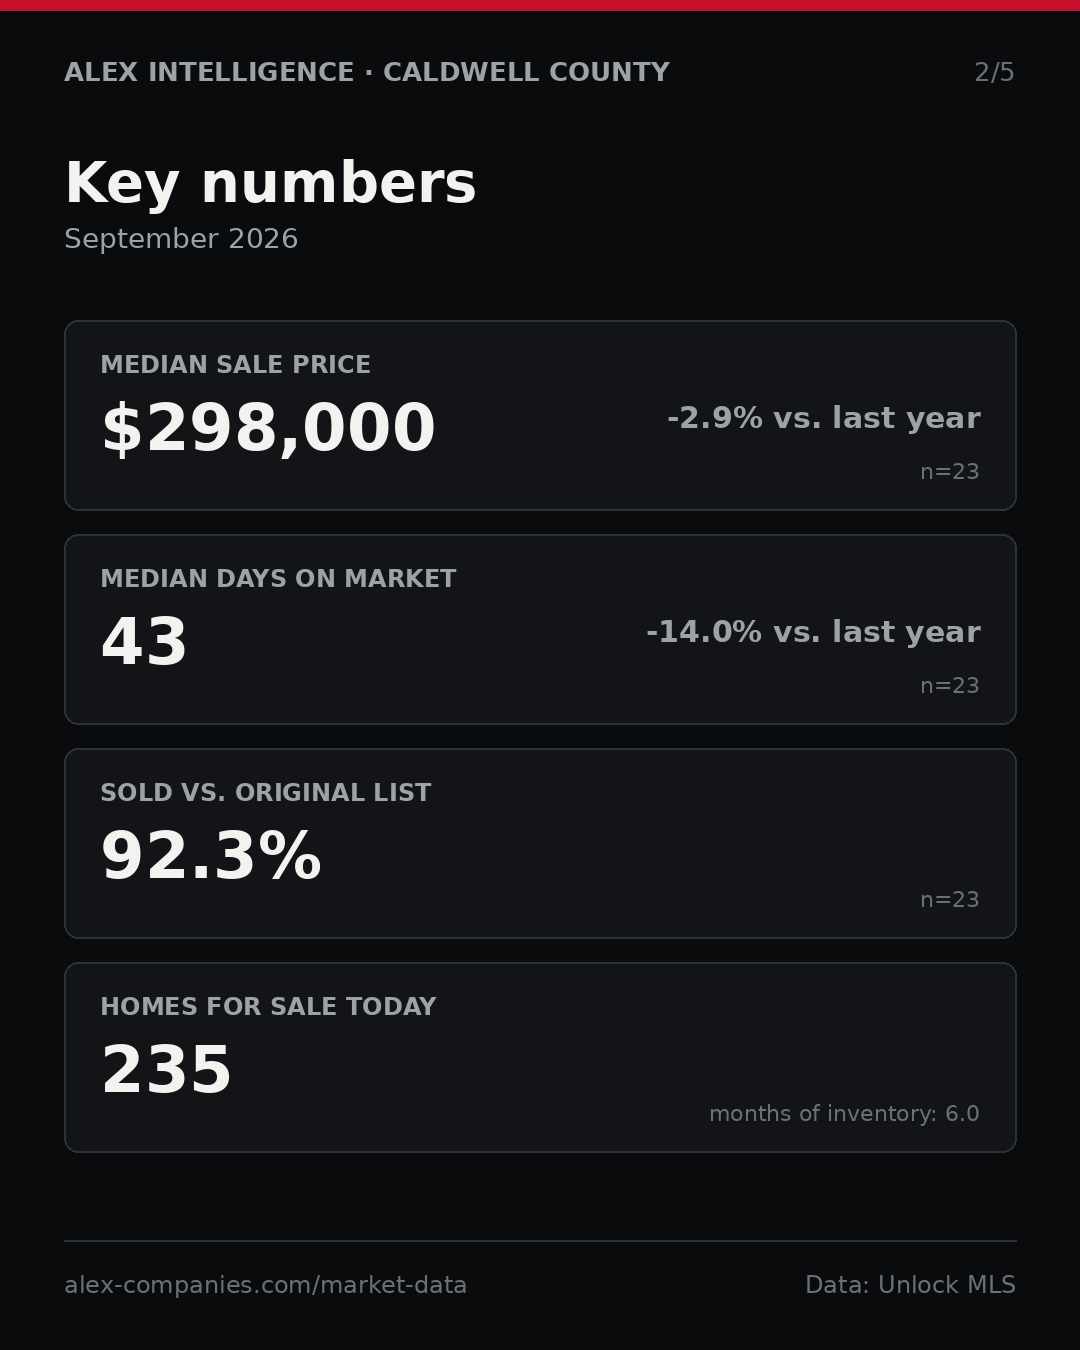Click the $298,000 value
Screen dimensions: 1080x1350
click(x=268, y=429)
